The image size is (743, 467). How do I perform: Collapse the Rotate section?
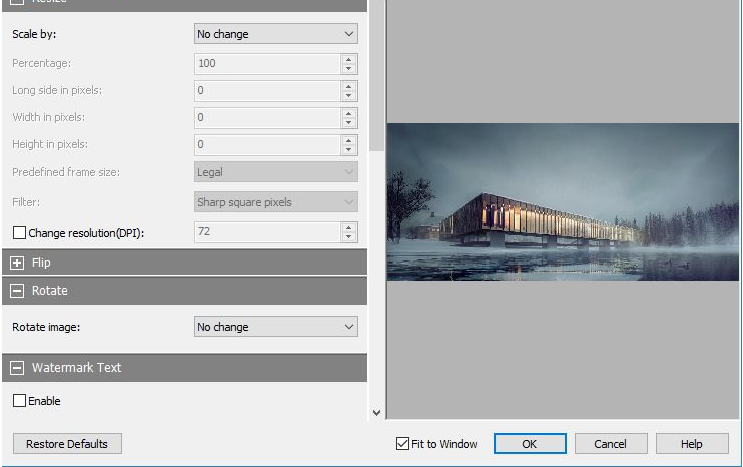pos(17,291)
